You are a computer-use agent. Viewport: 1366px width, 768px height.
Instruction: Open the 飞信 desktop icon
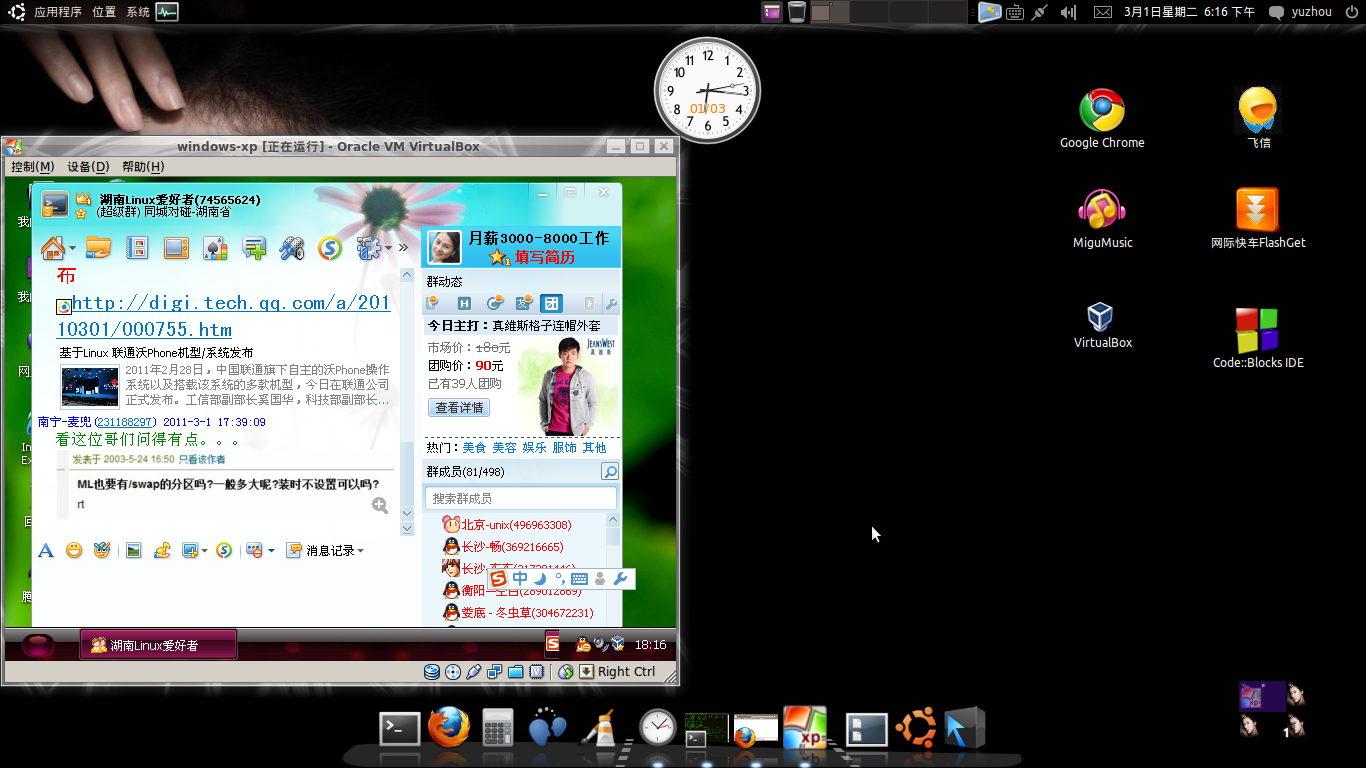1258,118
